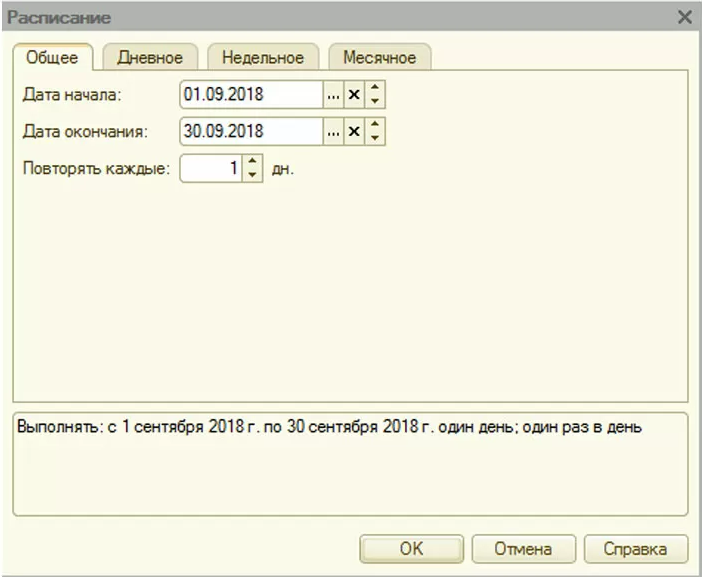Decrement the Повторять каждые day count
Viewport: 702px width, 579px height.
click(x=253, y=175)
